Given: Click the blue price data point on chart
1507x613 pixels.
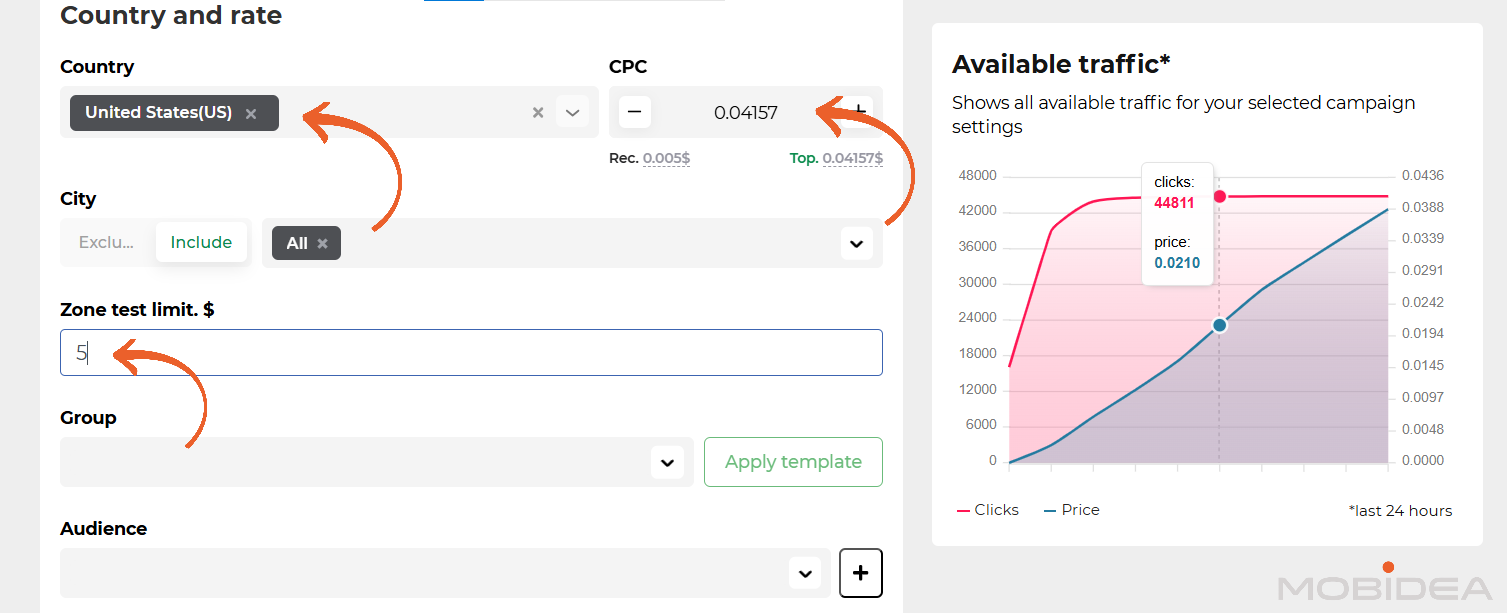Looking at the screenshot, I should click(1219, 325).
